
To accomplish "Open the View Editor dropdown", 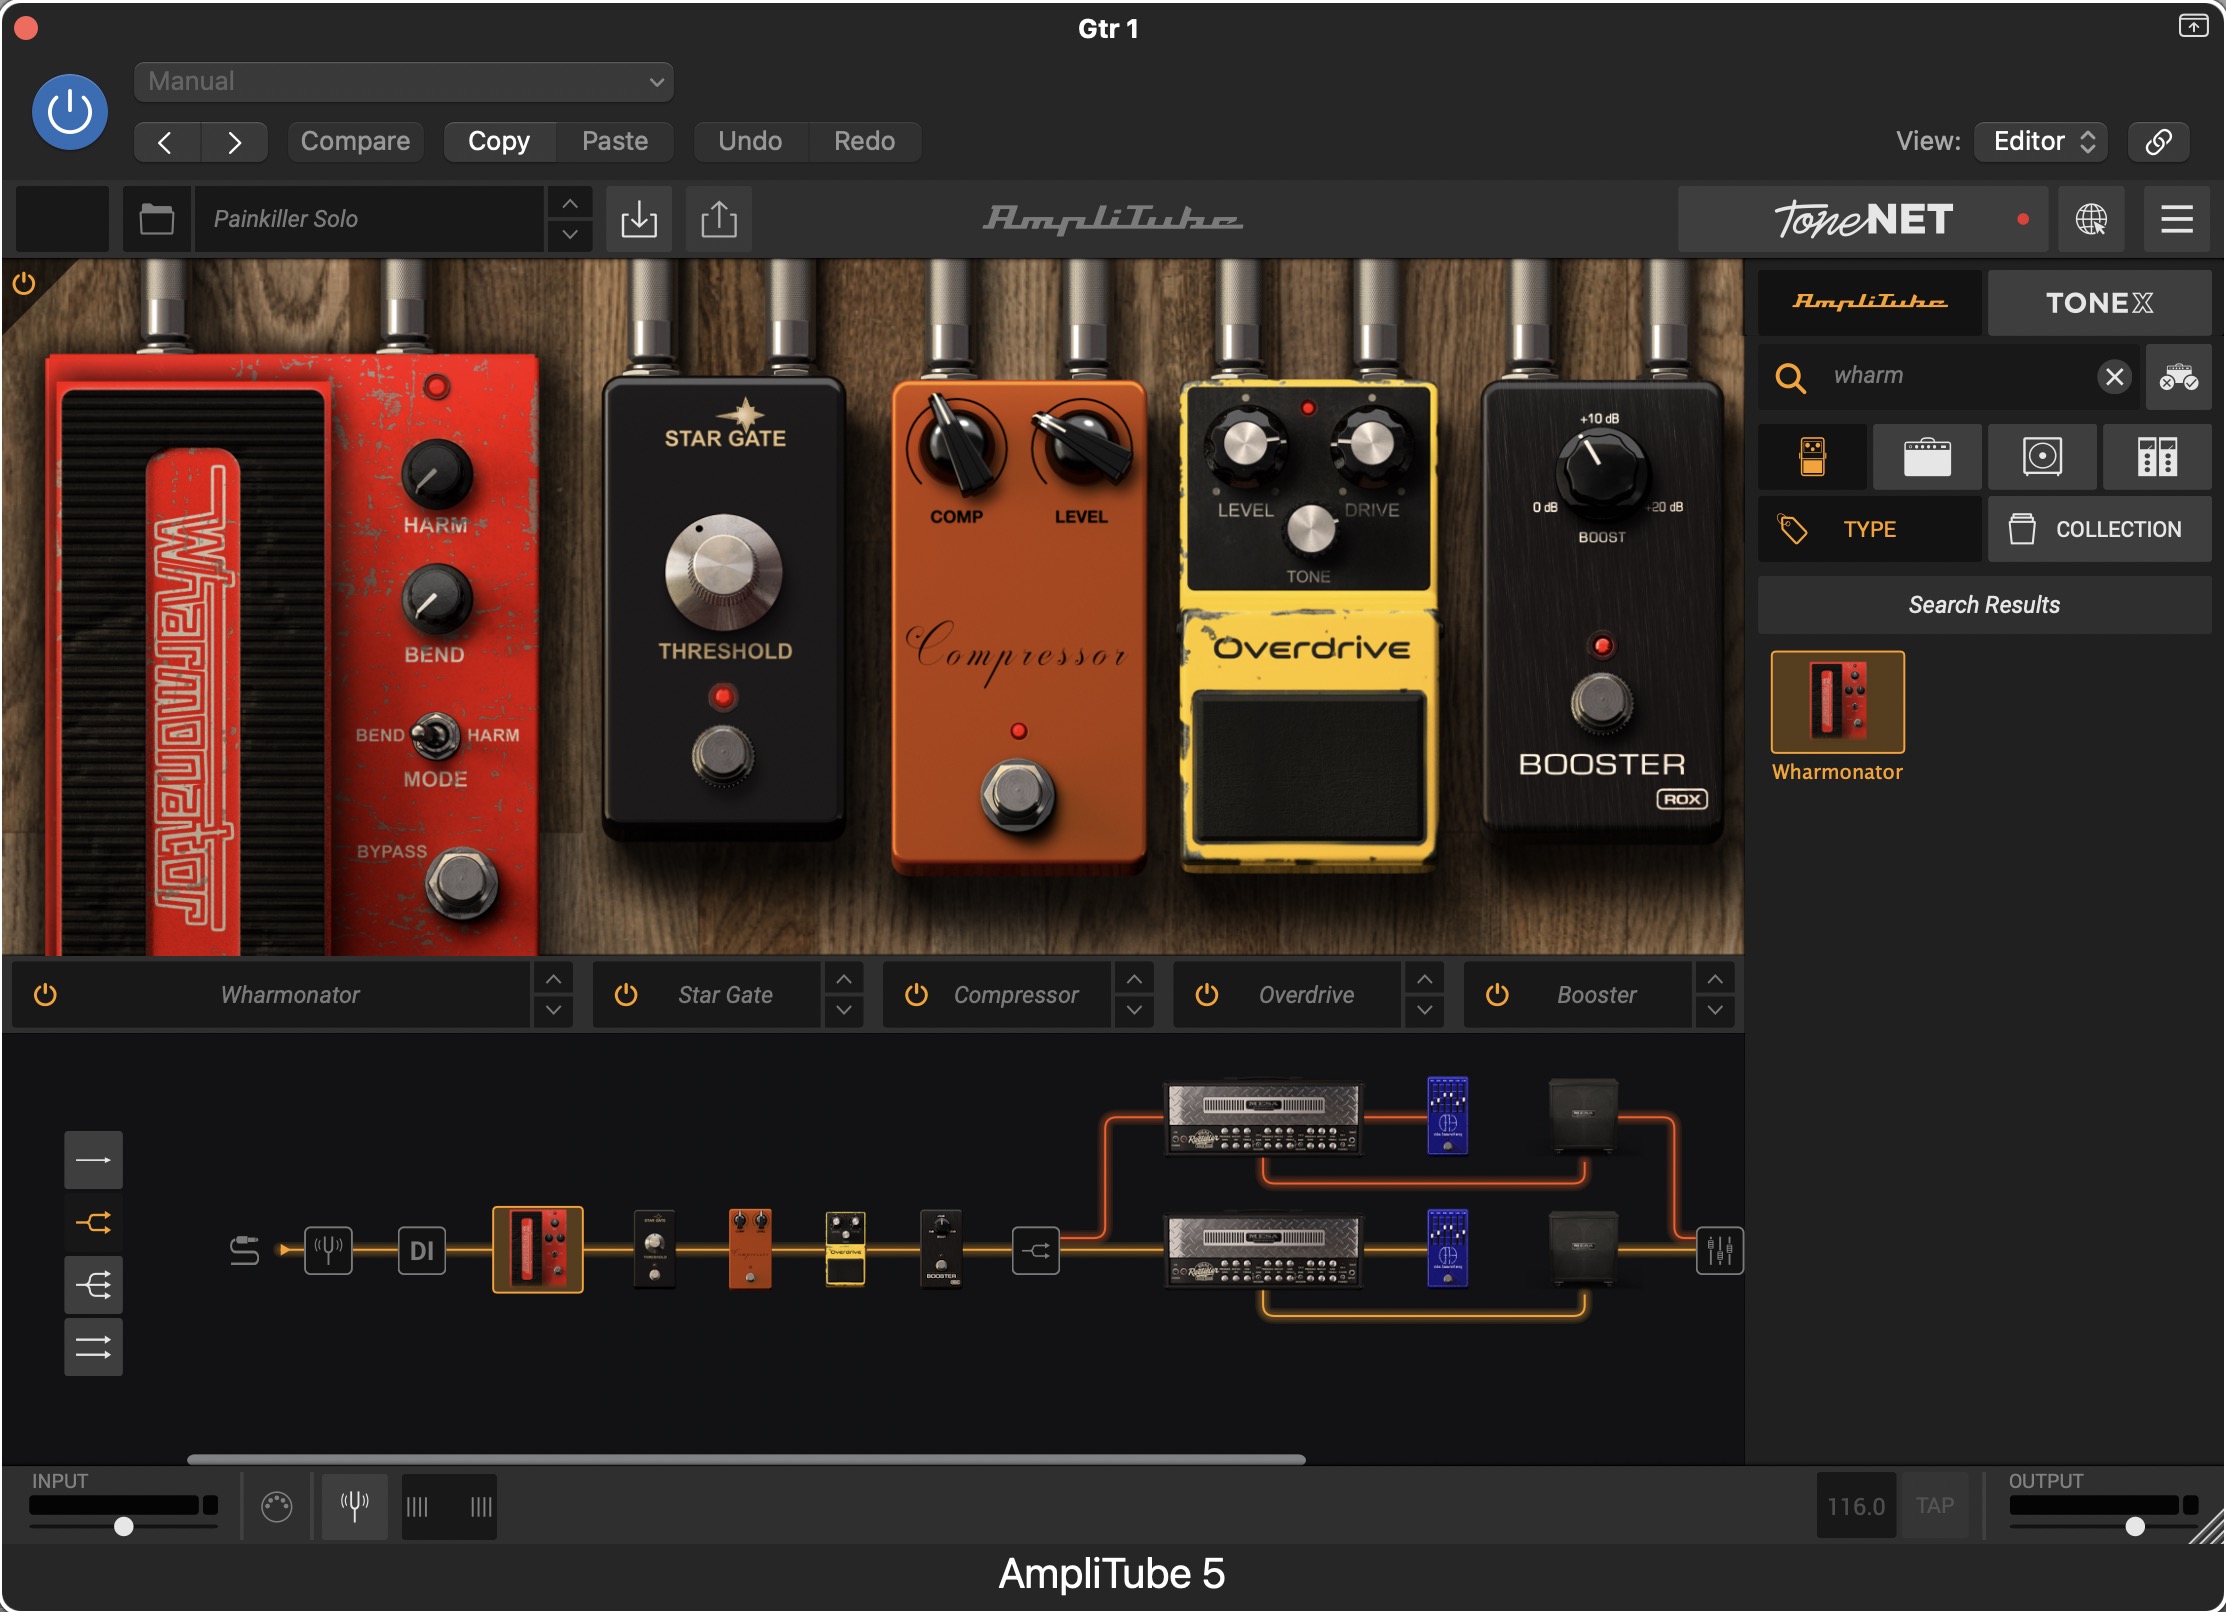I will tap(2040, 141).
